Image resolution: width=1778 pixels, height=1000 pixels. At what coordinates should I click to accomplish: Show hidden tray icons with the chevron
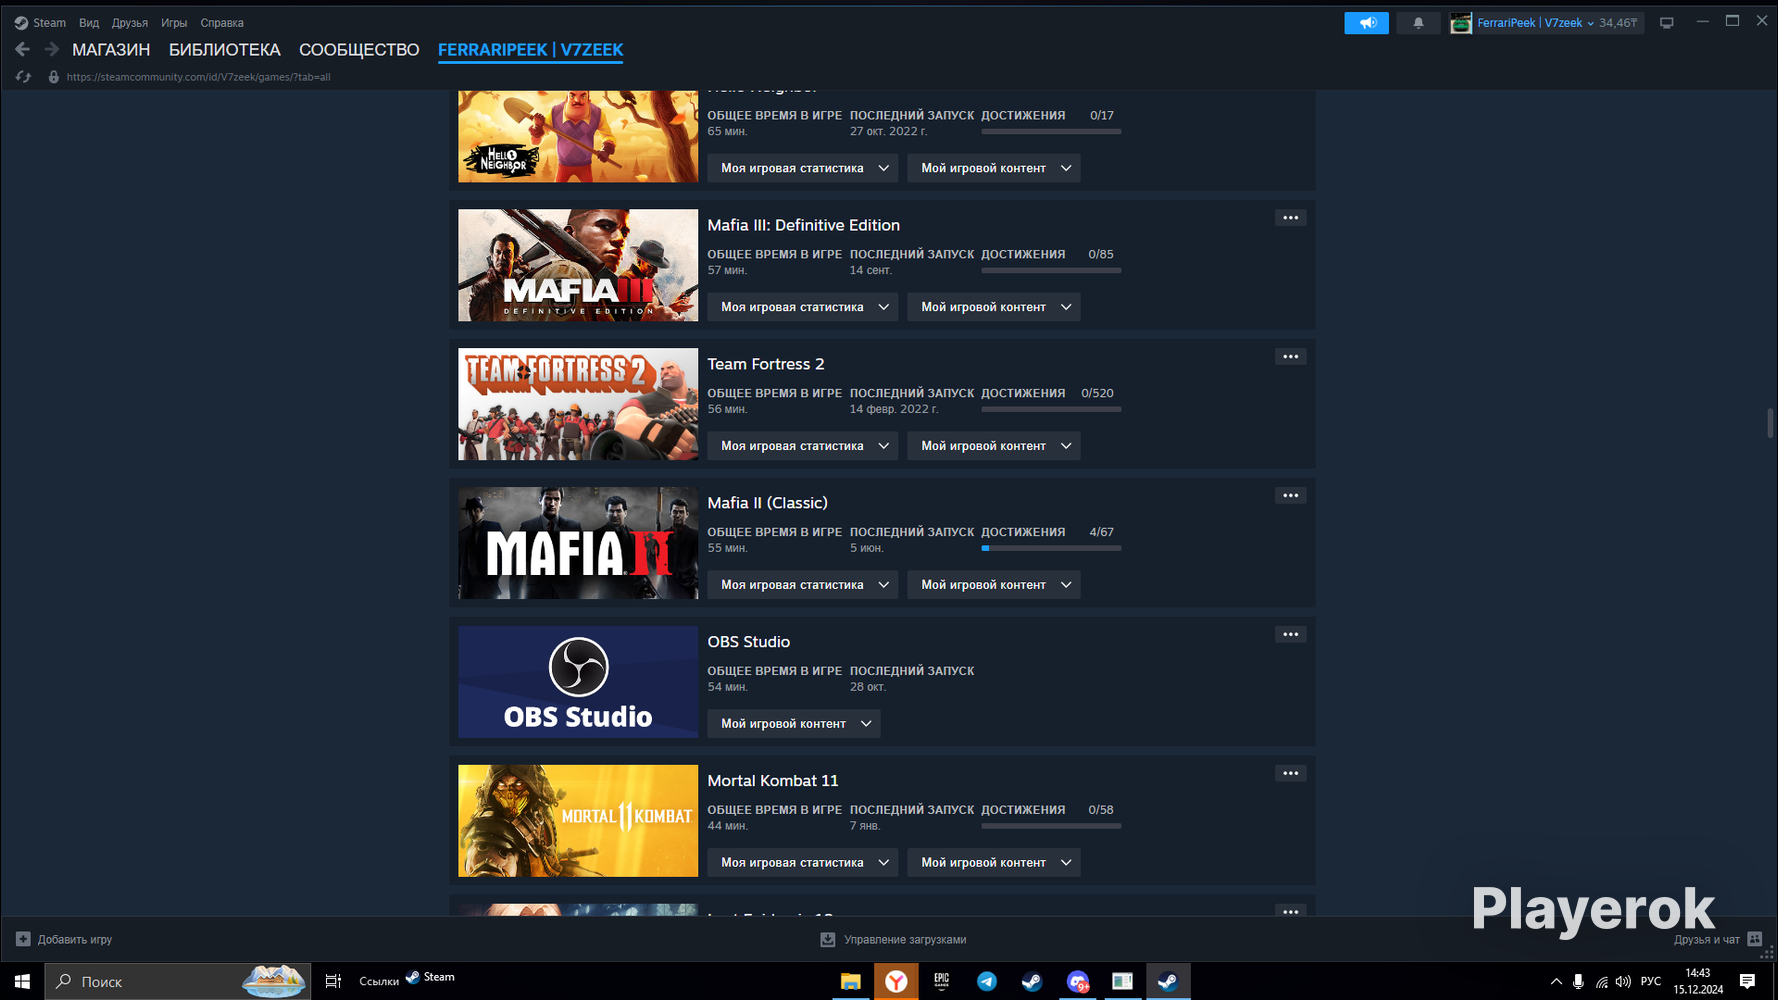(1556, 982)
